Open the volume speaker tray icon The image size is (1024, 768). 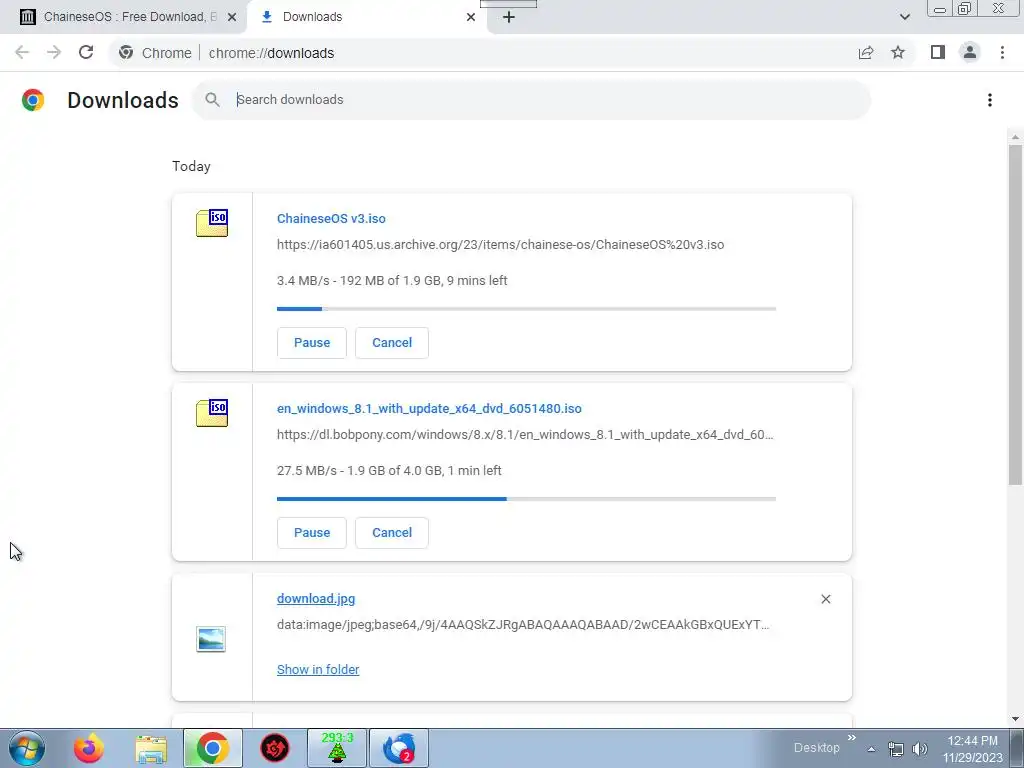tap(920, 750)
